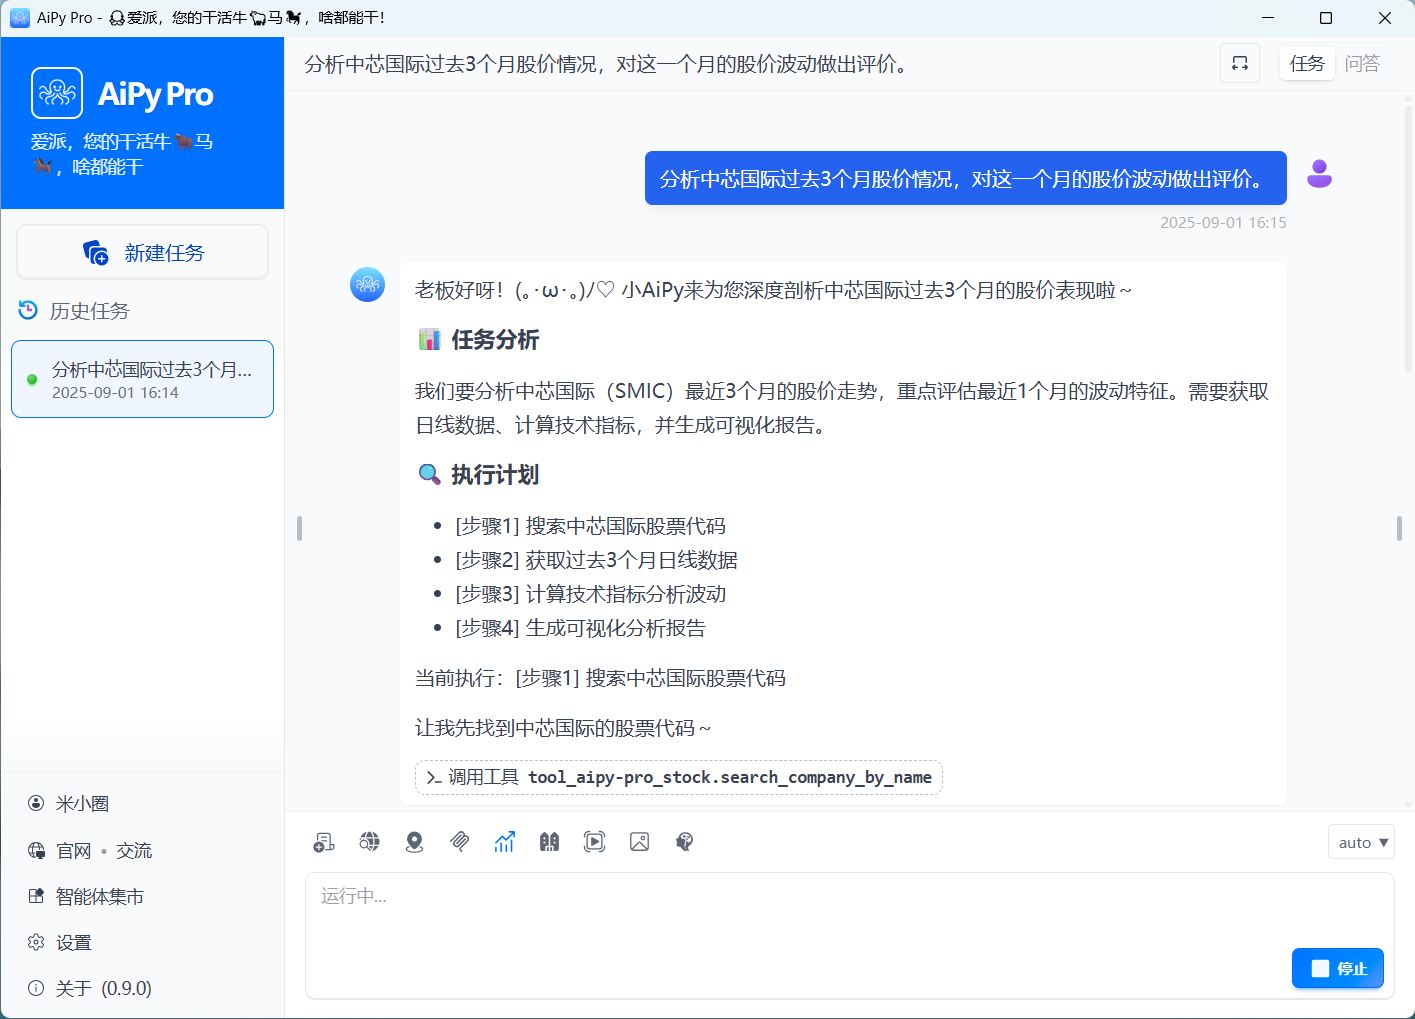
Task: Click the AiPy Pro icon in title bar
Action: [20, 17]
